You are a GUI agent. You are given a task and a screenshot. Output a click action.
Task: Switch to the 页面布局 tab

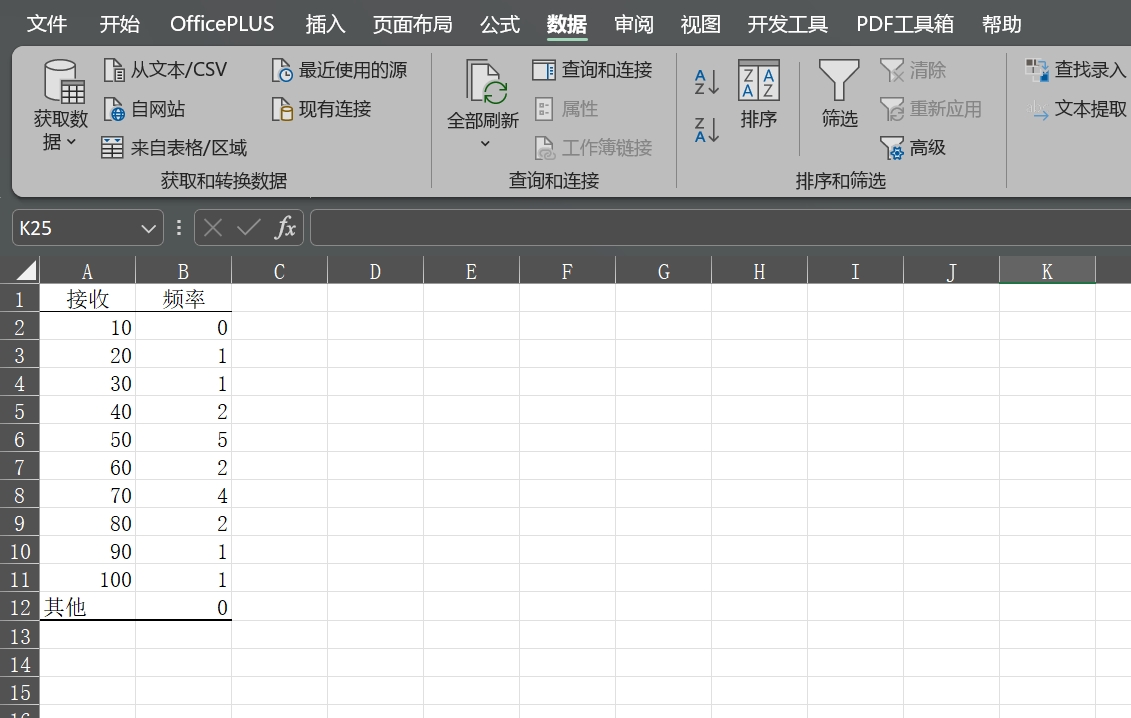(413, 25)
